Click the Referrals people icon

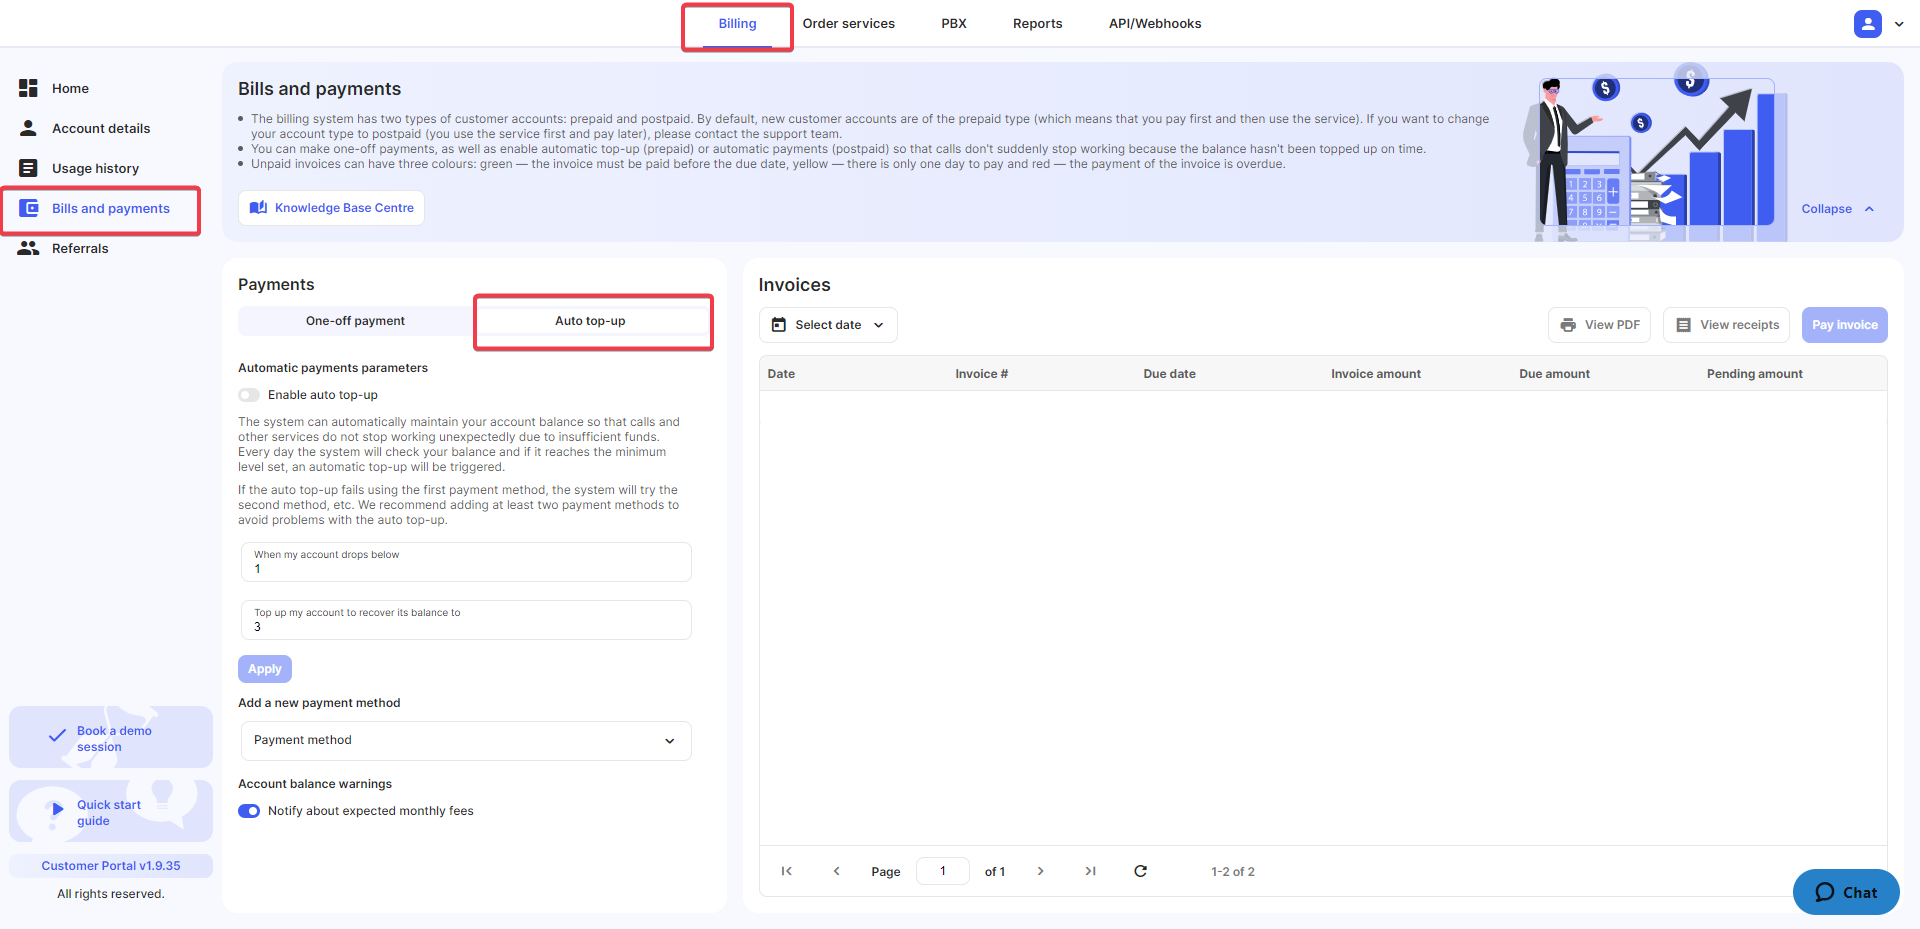pos(28,248)
